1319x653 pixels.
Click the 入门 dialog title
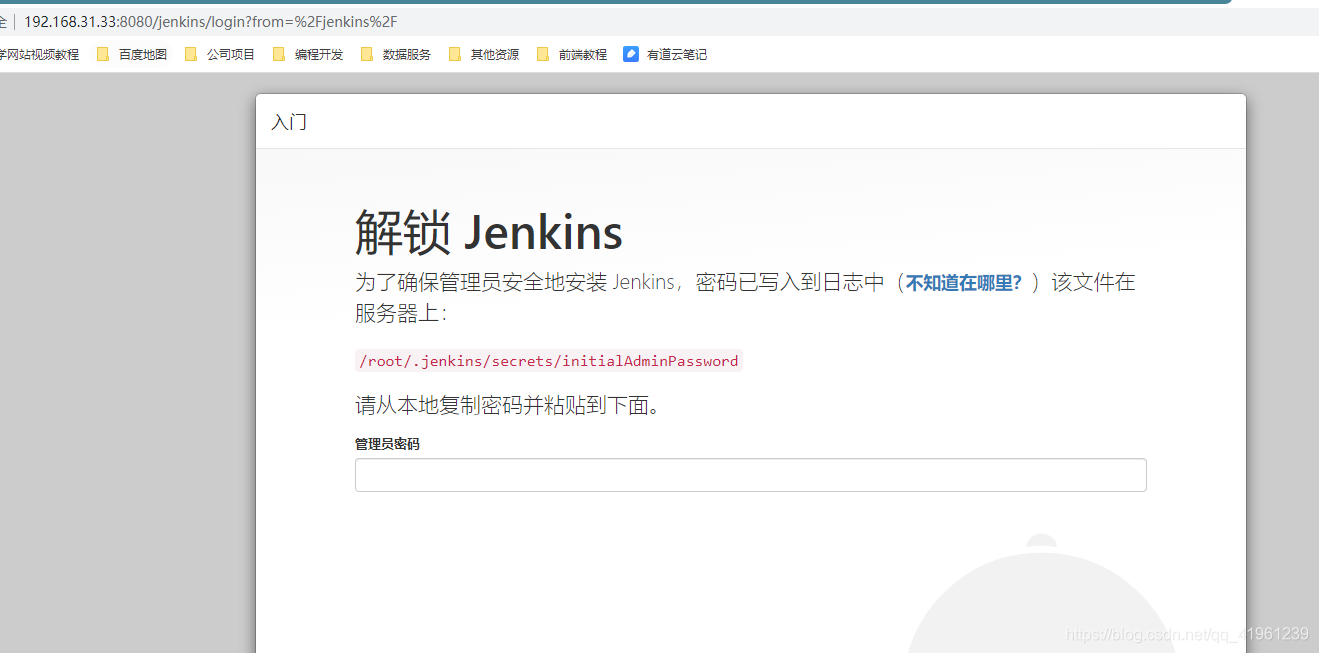(x=289, y=122)
